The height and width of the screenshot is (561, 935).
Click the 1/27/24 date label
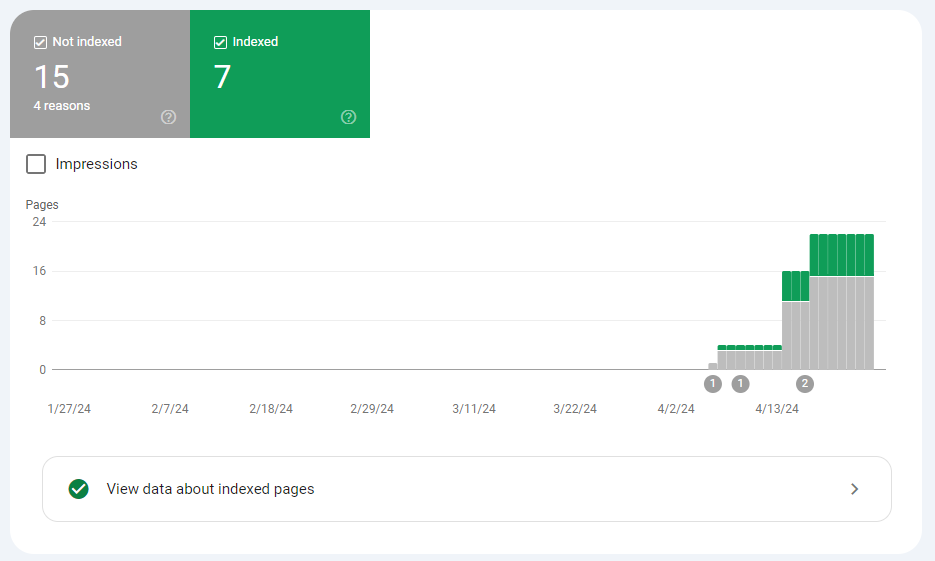pyautogui.click(x=69, y=409)
